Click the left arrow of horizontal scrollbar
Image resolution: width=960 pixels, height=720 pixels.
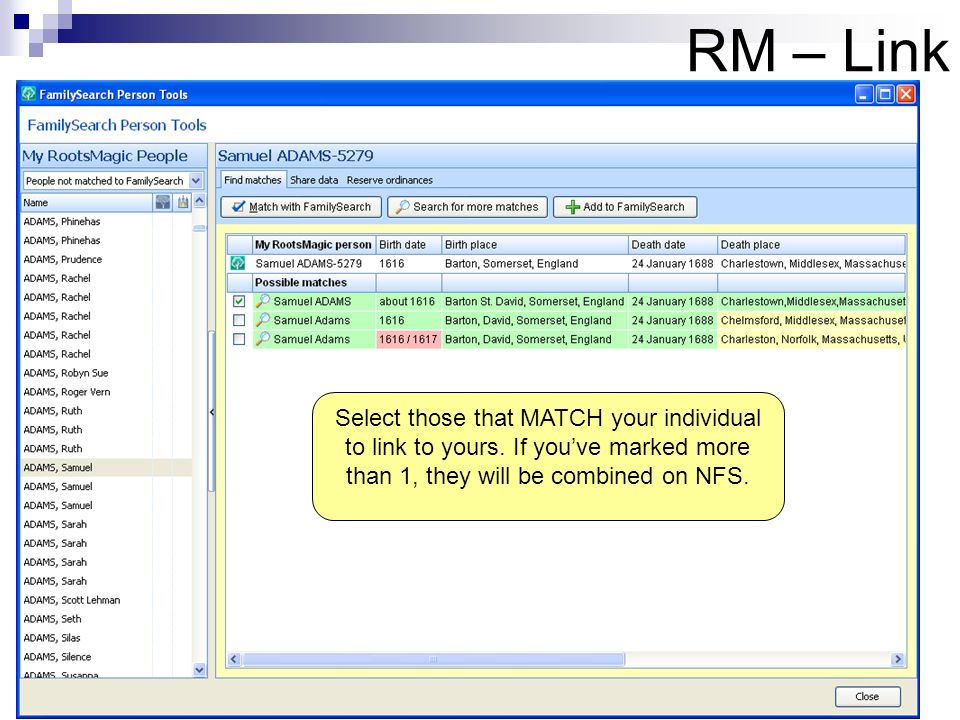(x=234, y=659)
